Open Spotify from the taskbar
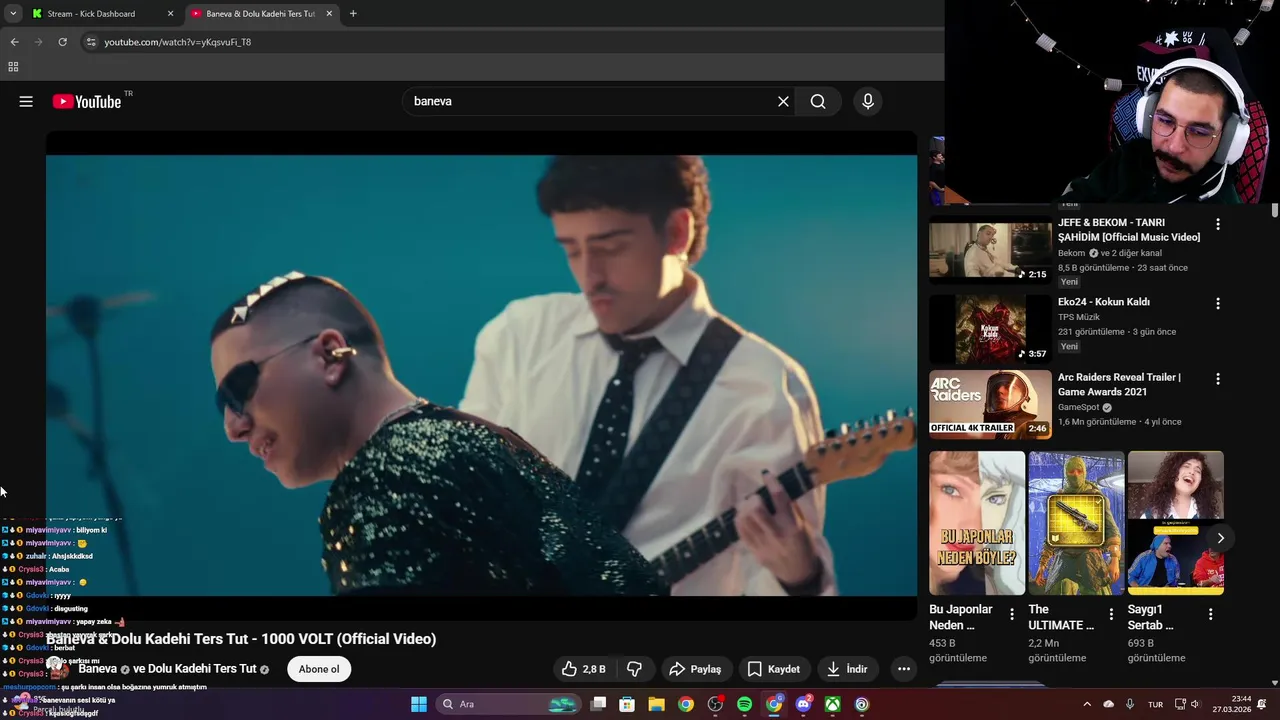This screenshot has width=1280, height=720. click(x=744, y=704)
